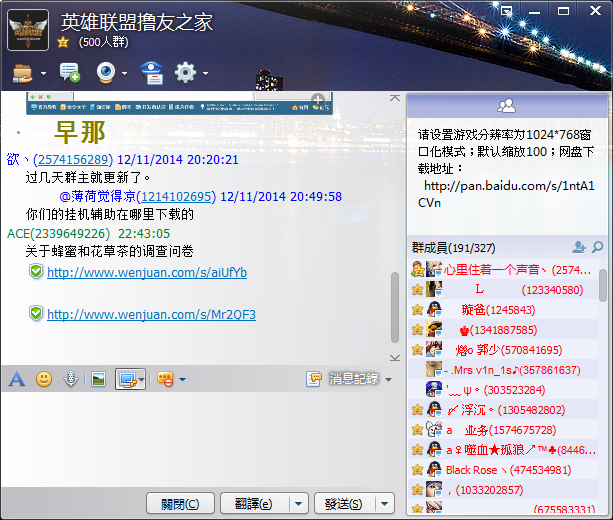
Task: Send a picture using image icon
Action: coord(98,379)
